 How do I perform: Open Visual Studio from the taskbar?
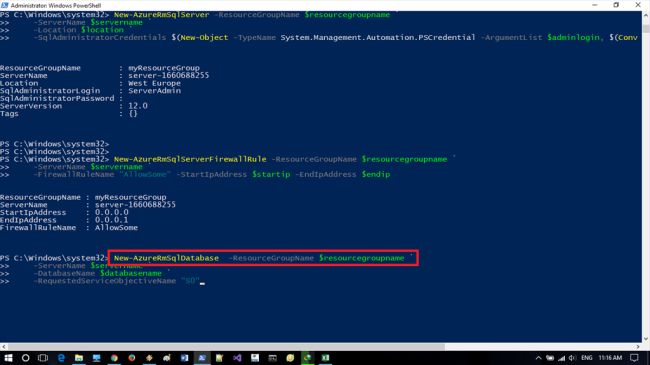click(x=237, y=358)
